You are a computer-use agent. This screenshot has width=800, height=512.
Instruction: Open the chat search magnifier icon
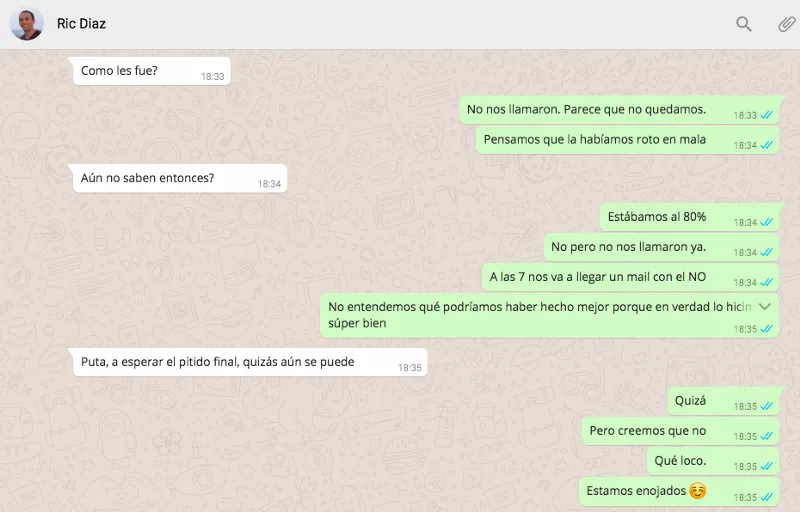point(743,23)
